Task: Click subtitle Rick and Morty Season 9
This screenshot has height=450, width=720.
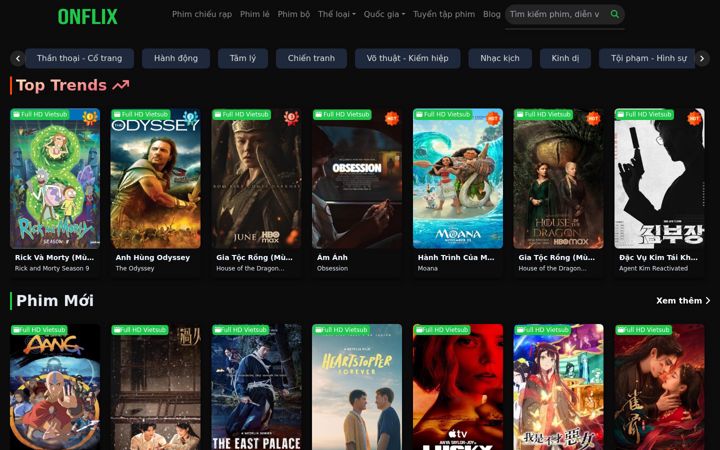Action: click(x=52, y=268)
